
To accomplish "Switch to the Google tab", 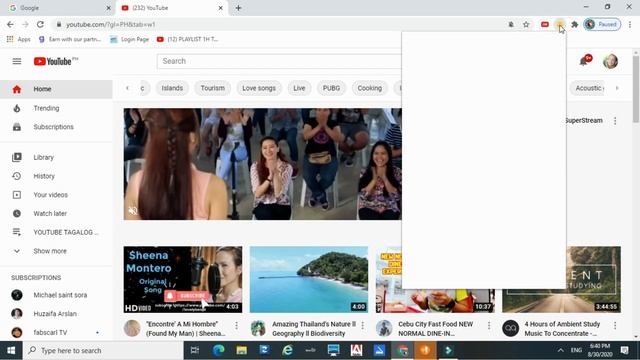I will (x=57, y=8).
